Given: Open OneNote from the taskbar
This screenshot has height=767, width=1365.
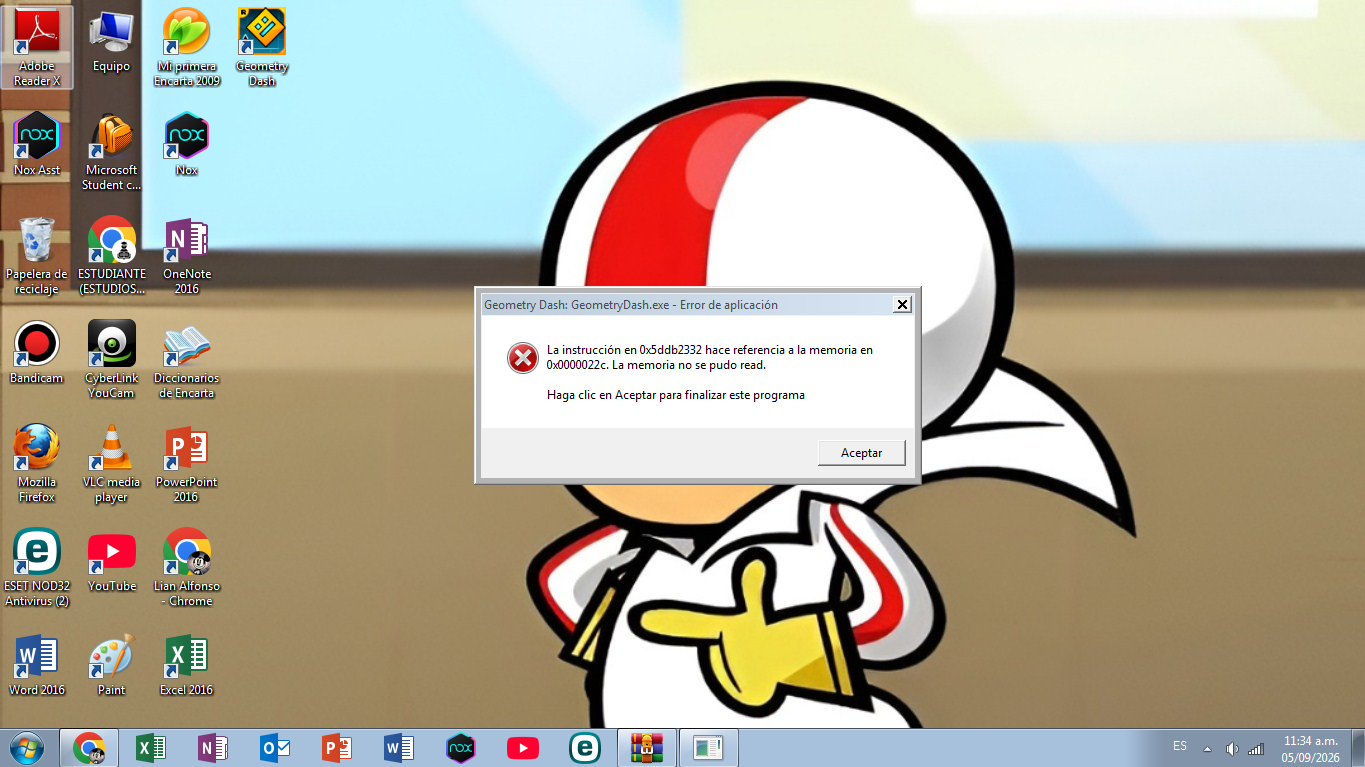Looking at the screenshot, I should (x=213, y=748).
